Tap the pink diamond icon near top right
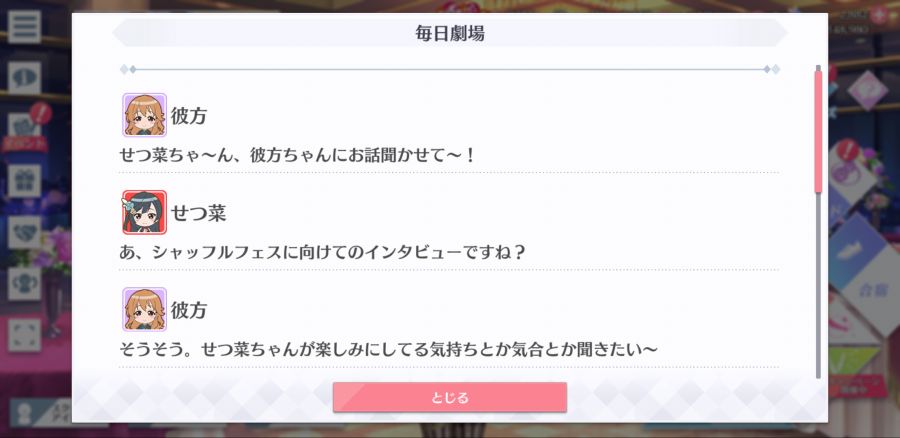Viewport: 900px width, 438px height. [x=868, y=90]
